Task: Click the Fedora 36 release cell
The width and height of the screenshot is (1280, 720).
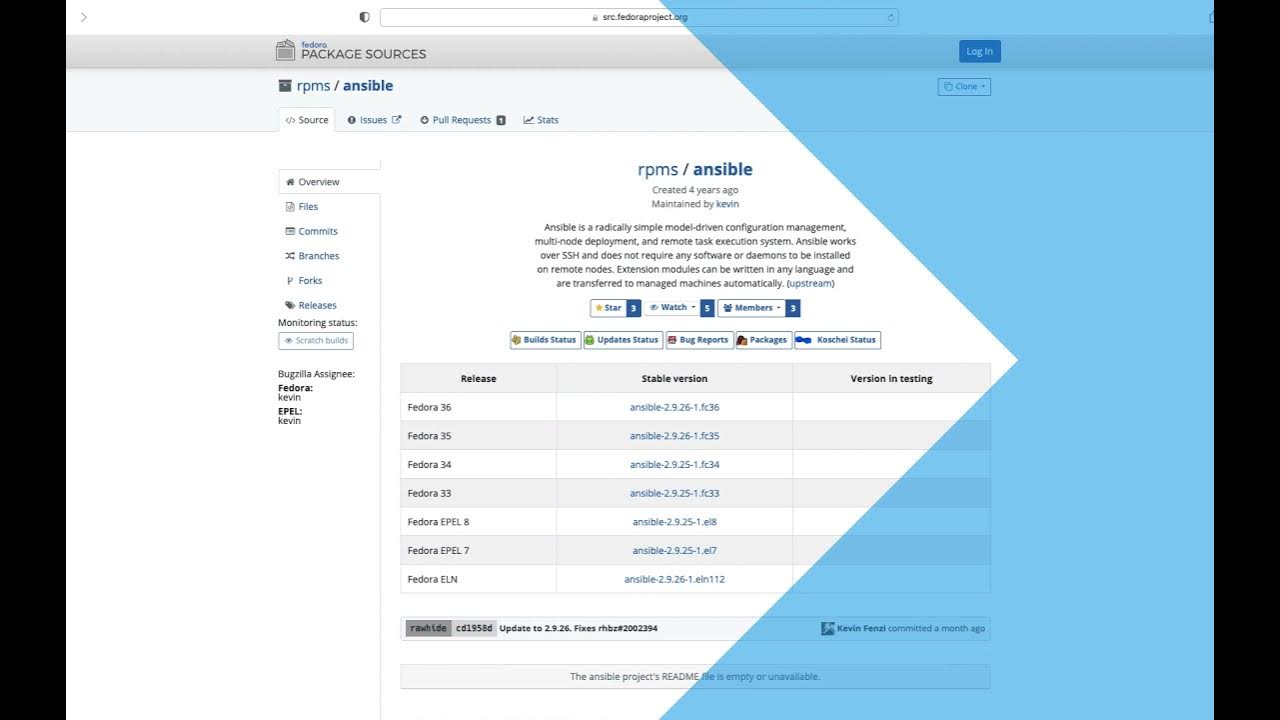Action: tap(479, 408)
